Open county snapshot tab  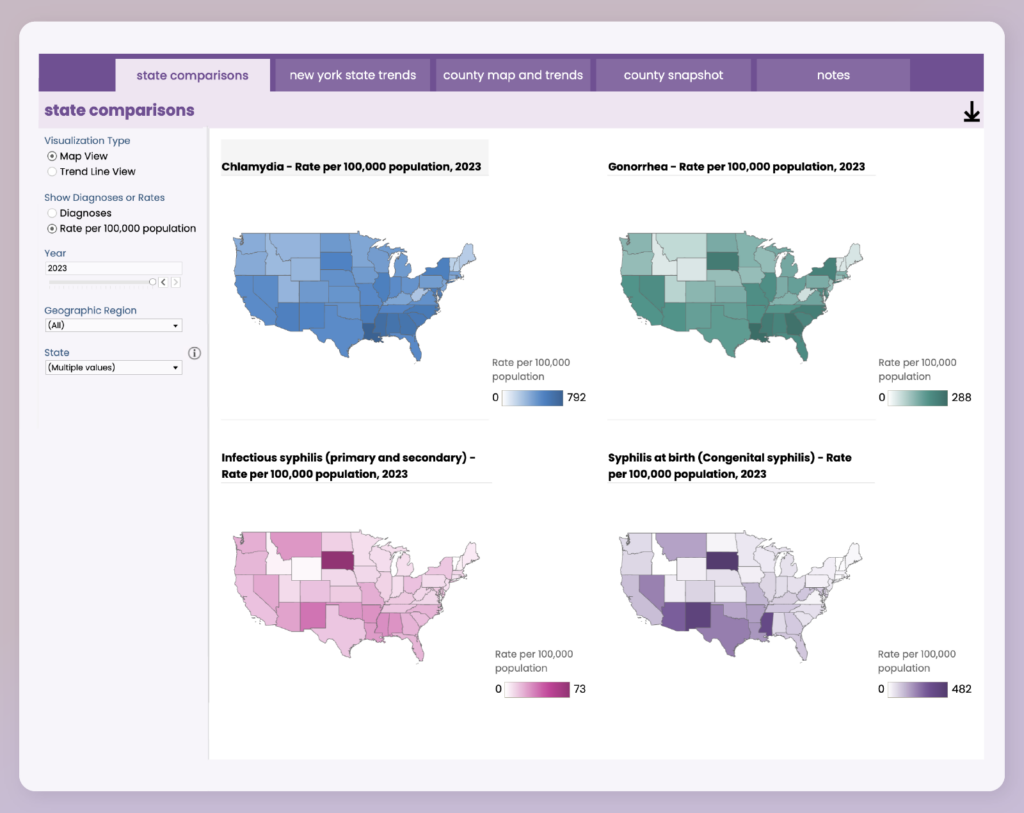coord(673,75)
